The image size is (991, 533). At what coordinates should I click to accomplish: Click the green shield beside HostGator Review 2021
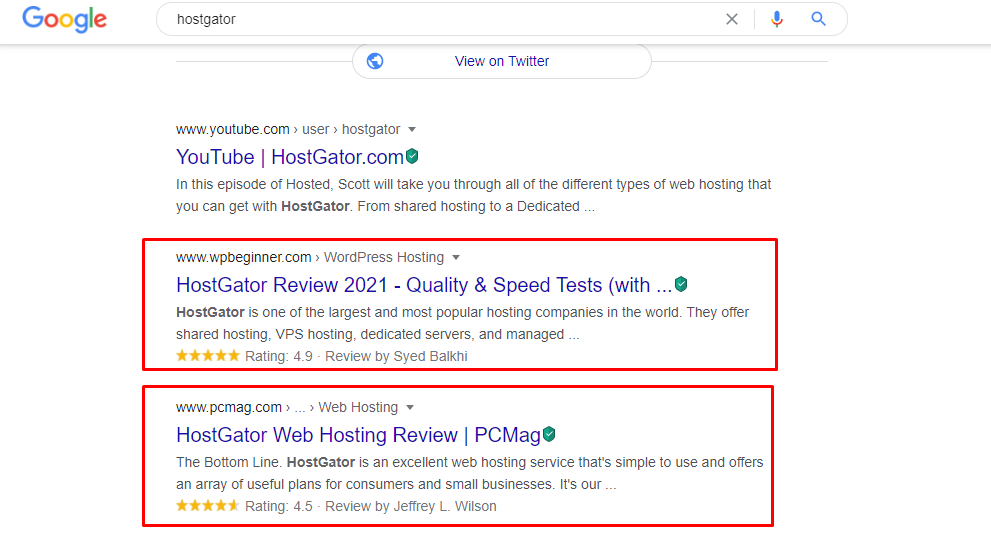pos(681,284)
